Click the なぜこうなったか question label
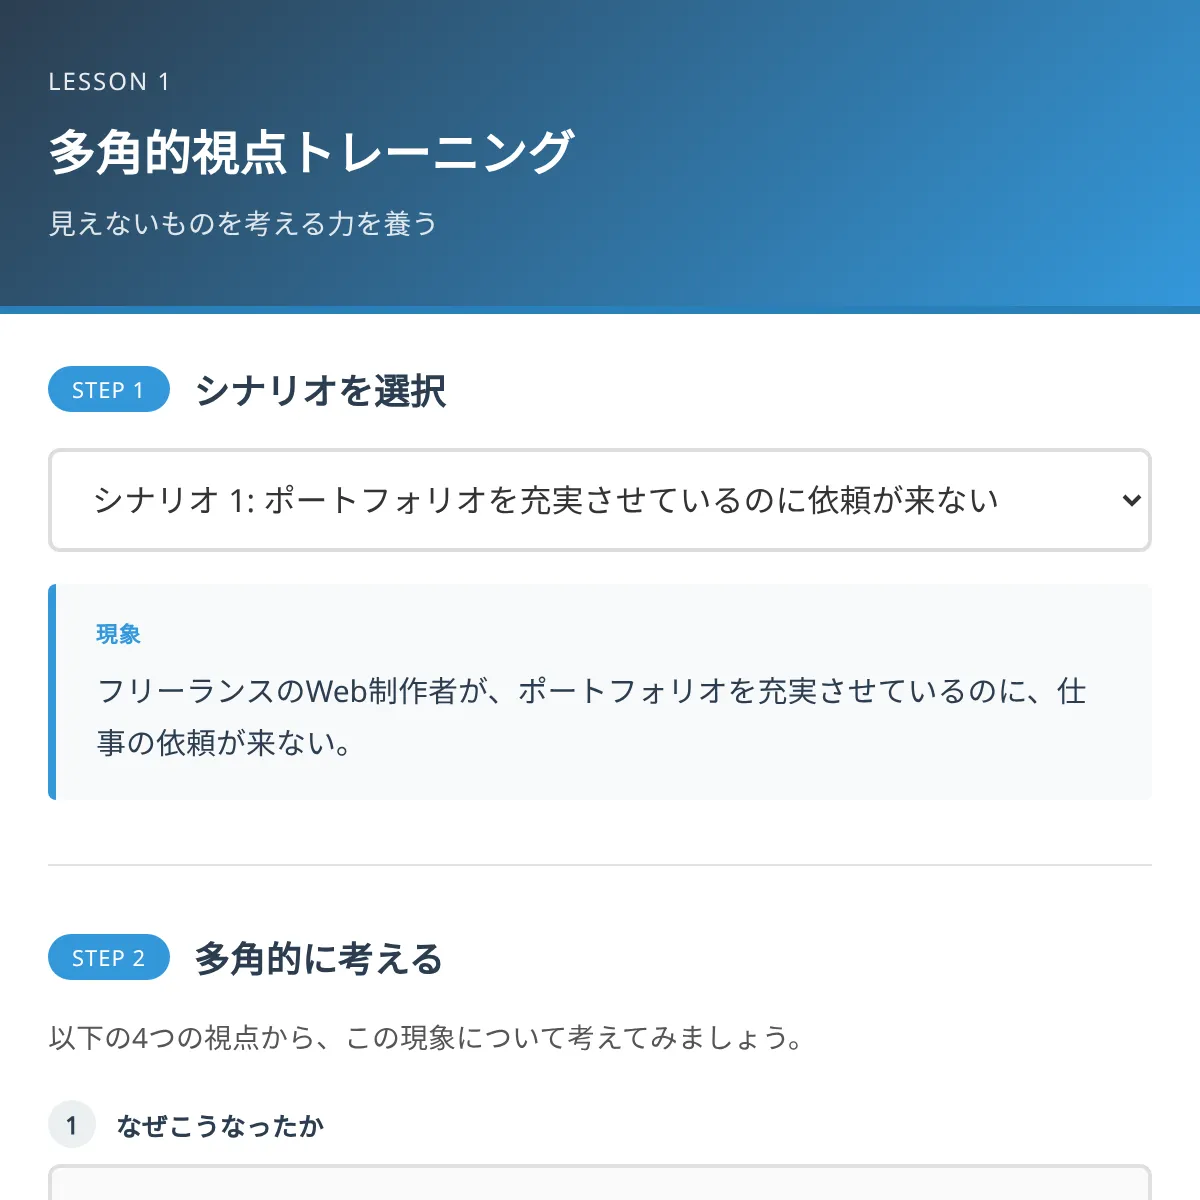 220,1126
